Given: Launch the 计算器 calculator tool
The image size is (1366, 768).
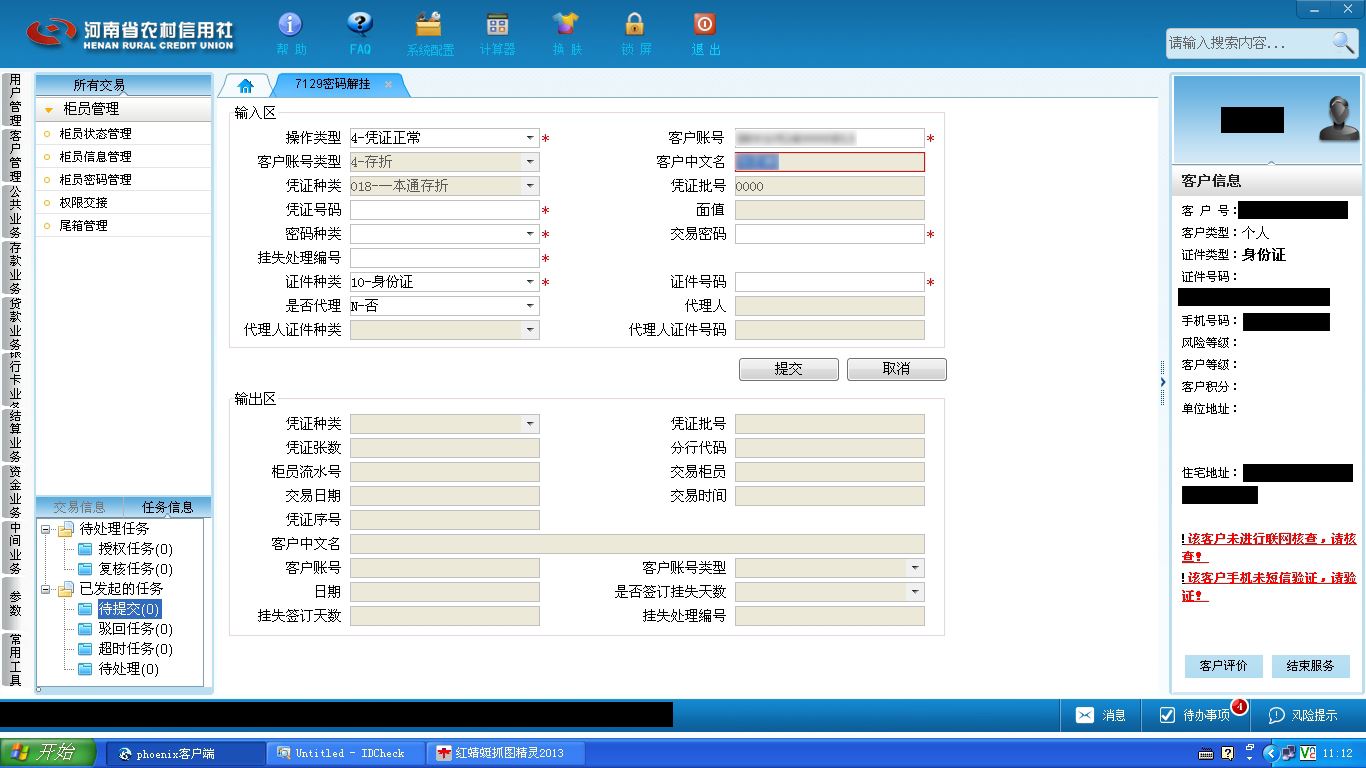Looking at the screenshot, I should click(497, 34).
